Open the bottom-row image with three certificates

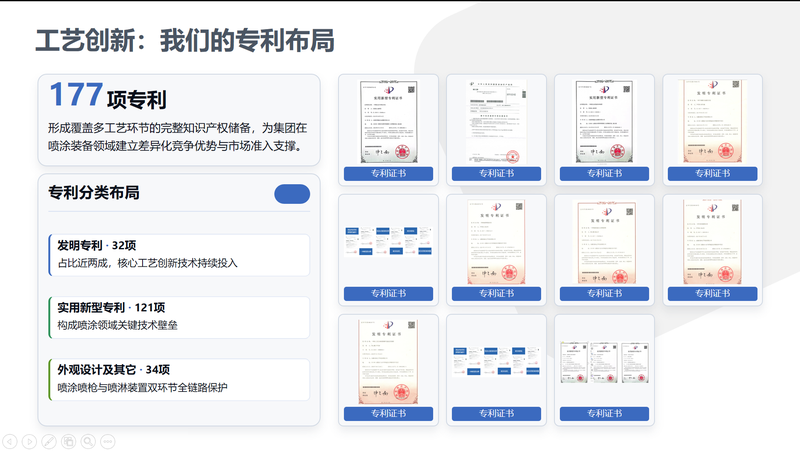(604, 362)
